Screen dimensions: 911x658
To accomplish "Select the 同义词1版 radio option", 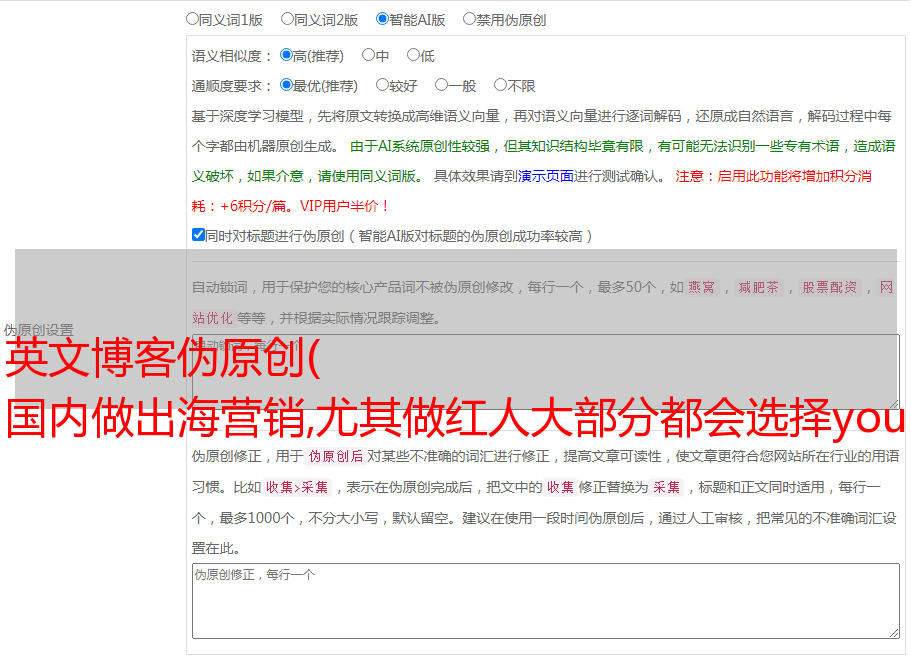I will coord(192,19).
